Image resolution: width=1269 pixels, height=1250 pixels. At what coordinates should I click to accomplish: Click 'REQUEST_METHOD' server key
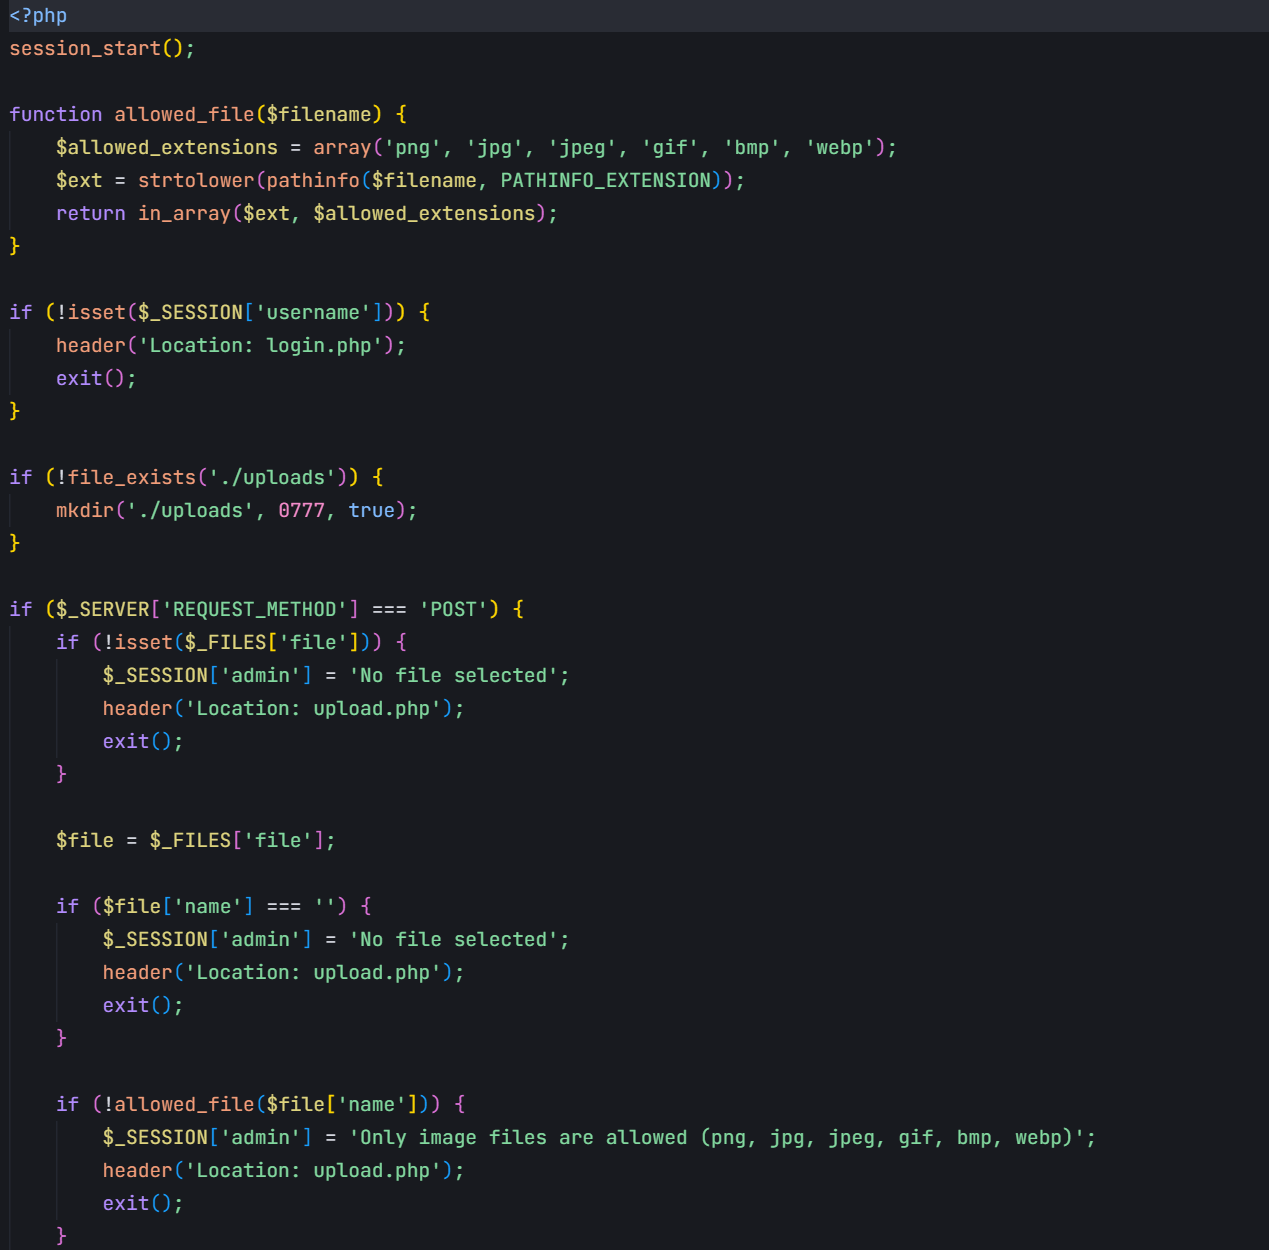[x=254, y=609]
